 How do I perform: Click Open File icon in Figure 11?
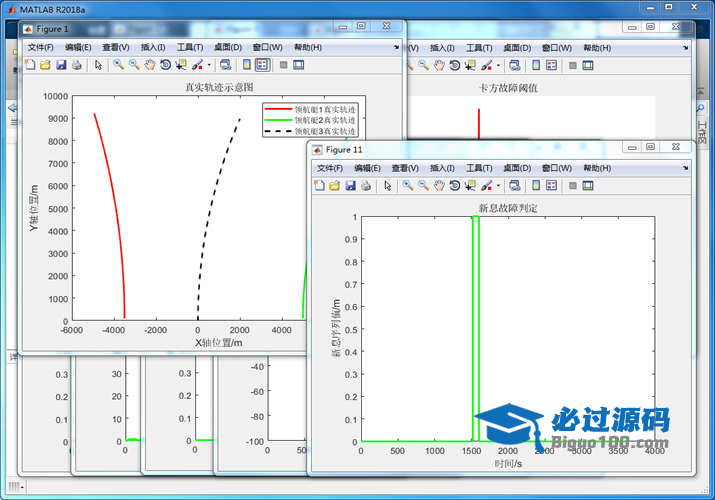tap(334, 186)
